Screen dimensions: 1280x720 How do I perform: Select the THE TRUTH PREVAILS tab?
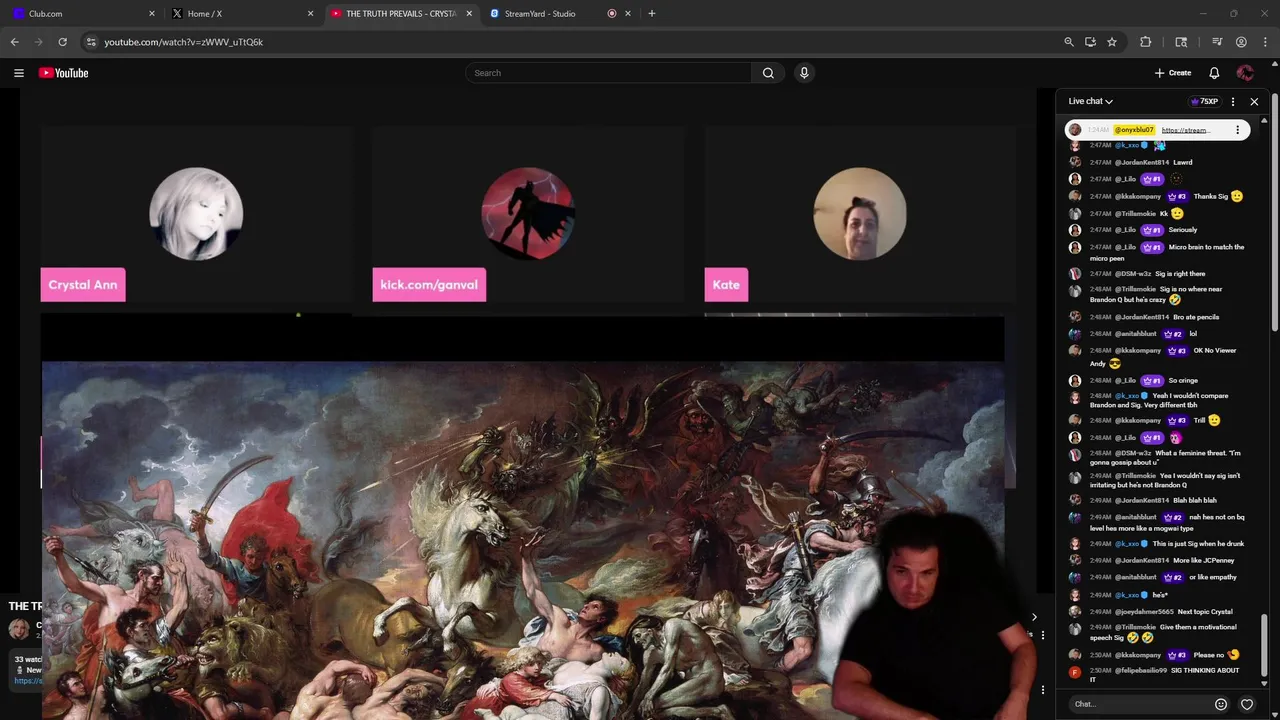(400, 14)
